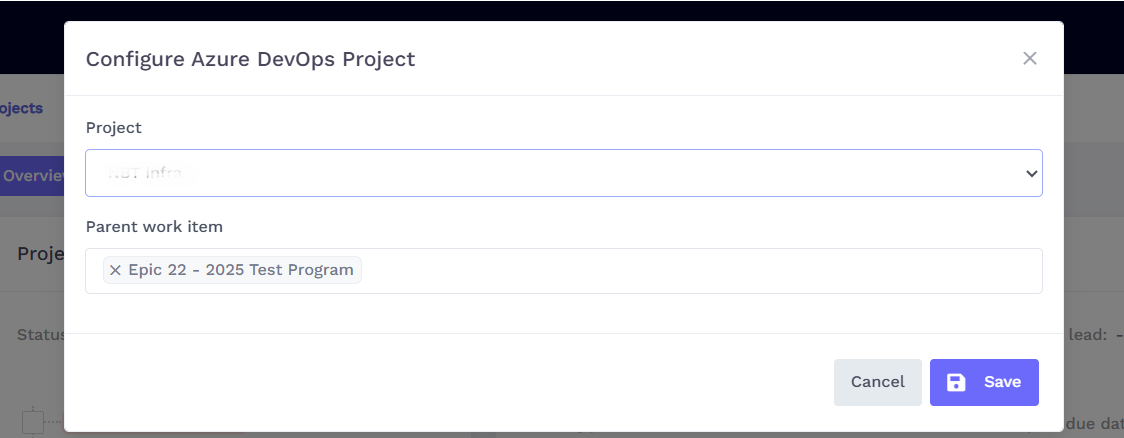Viewport: 1124px width, 438px height.
Task: Switch to the Overview tab behind dialog
Action: [x=32, y=176]
